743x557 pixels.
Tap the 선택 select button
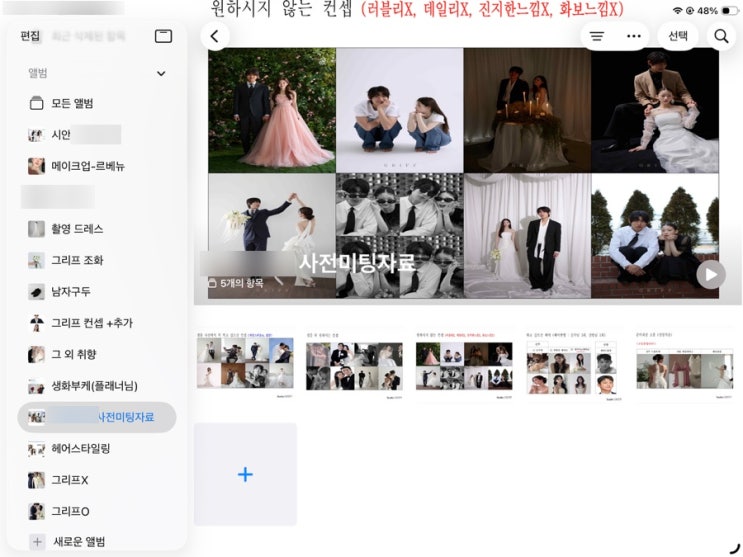click(678, 36)
